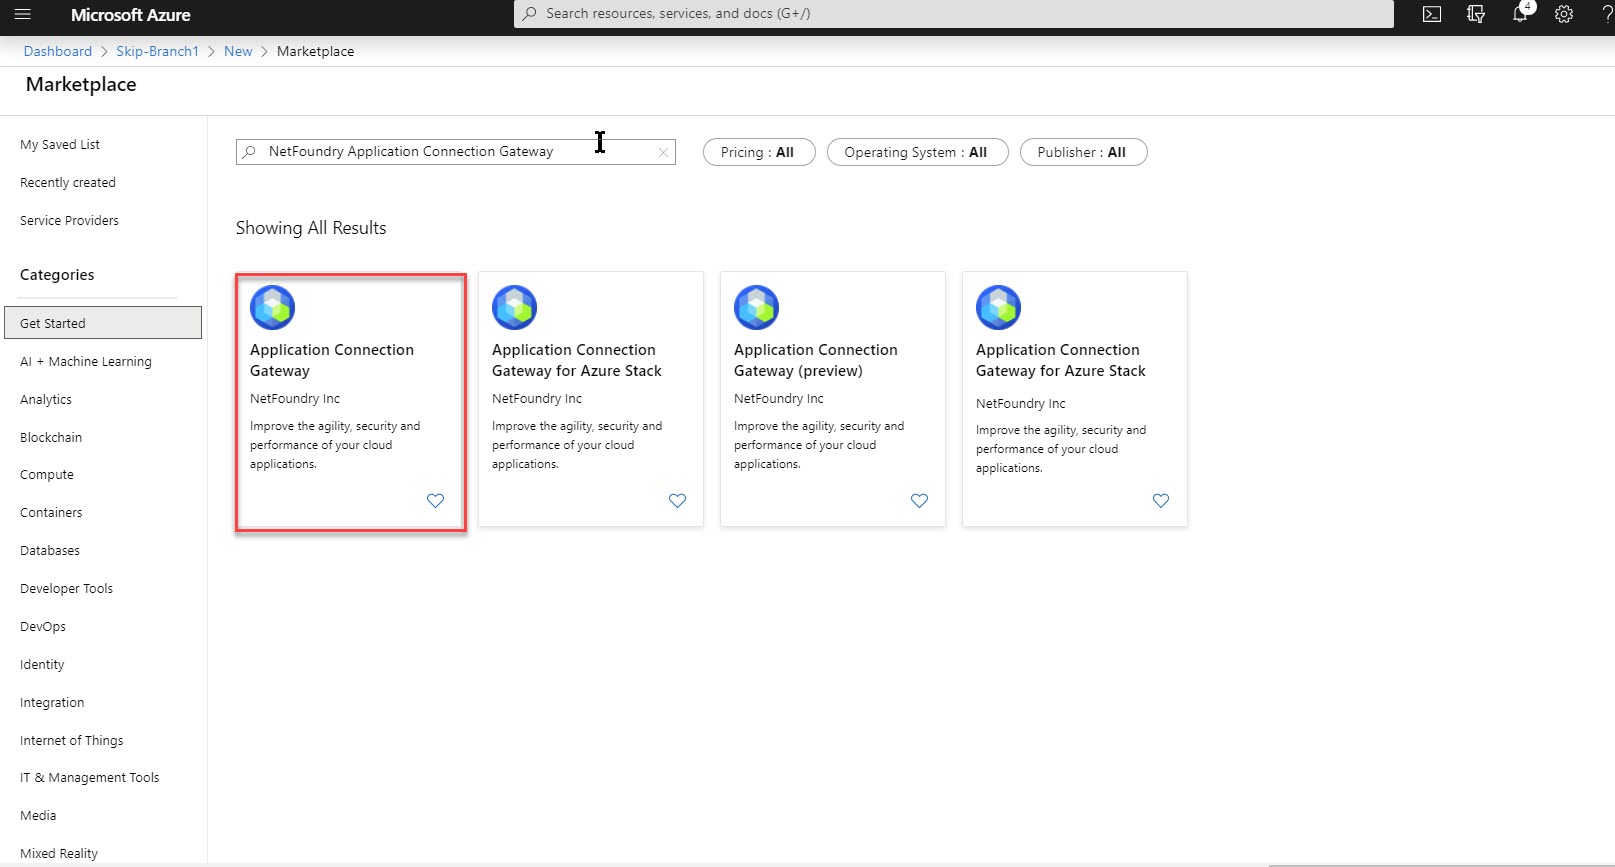Open the Pricing filter dropdown

click(759, 152)
